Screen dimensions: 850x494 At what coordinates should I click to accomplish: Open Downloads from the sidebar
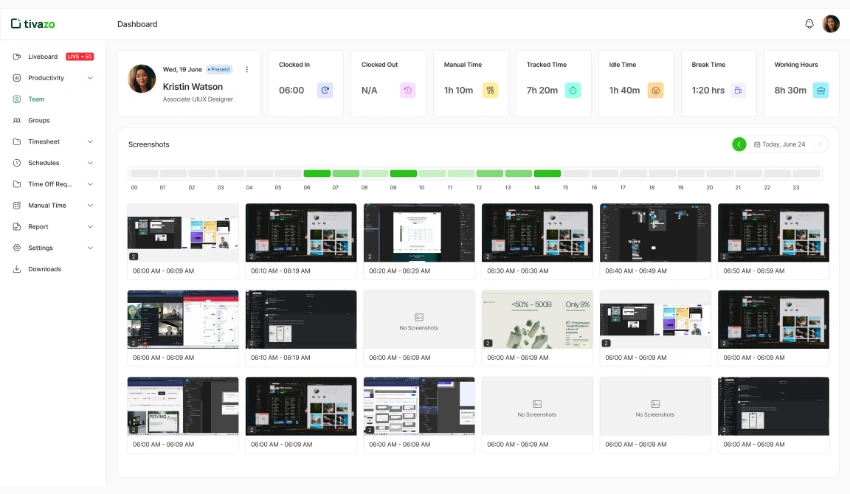(44, 269)
